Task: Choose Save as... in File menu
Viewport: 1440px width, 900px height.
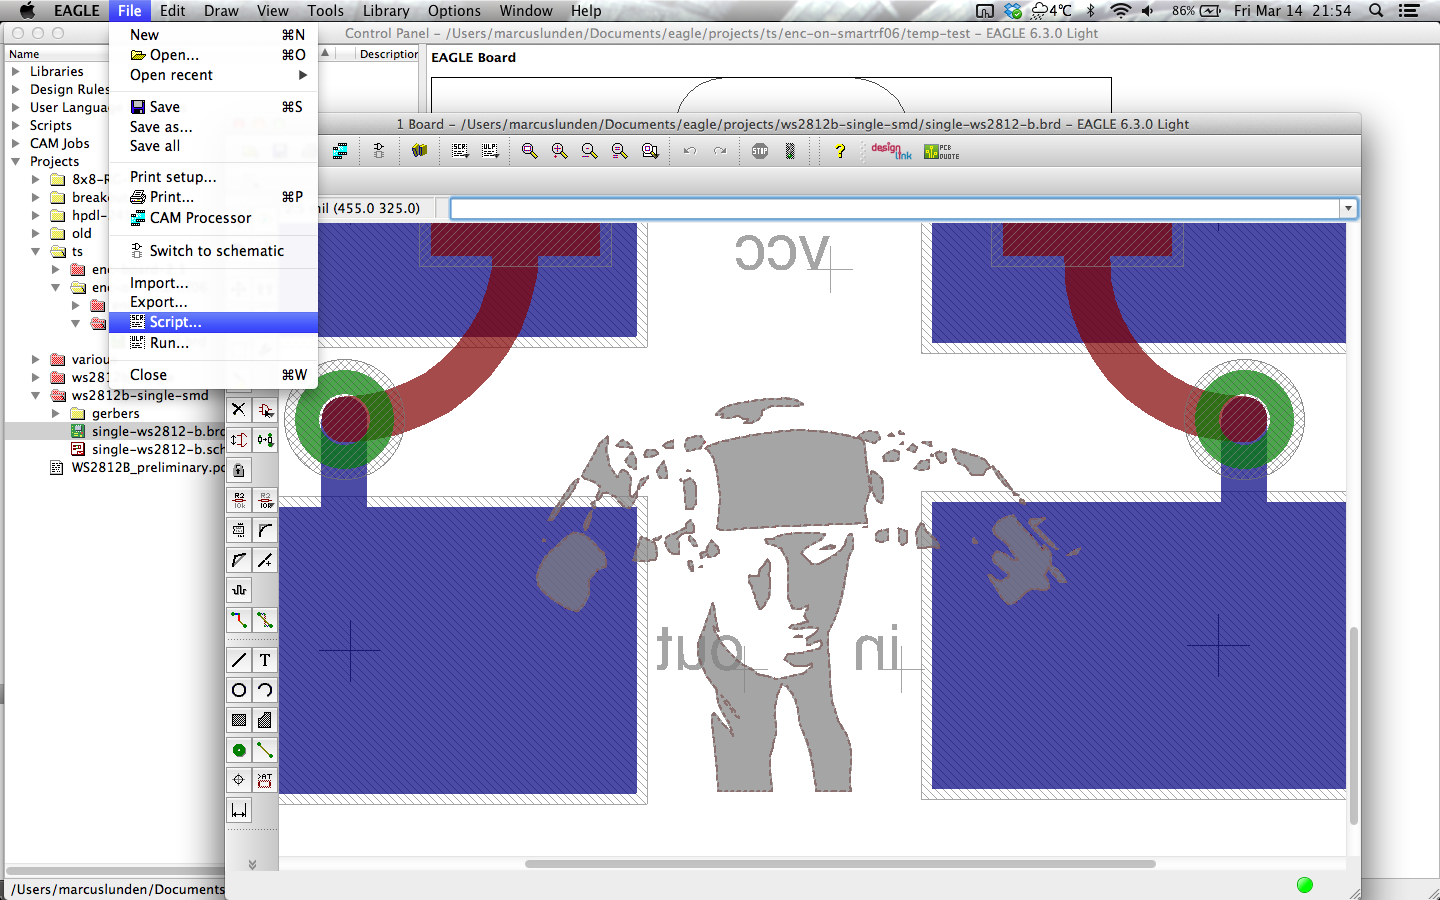Action: (213, 127)
